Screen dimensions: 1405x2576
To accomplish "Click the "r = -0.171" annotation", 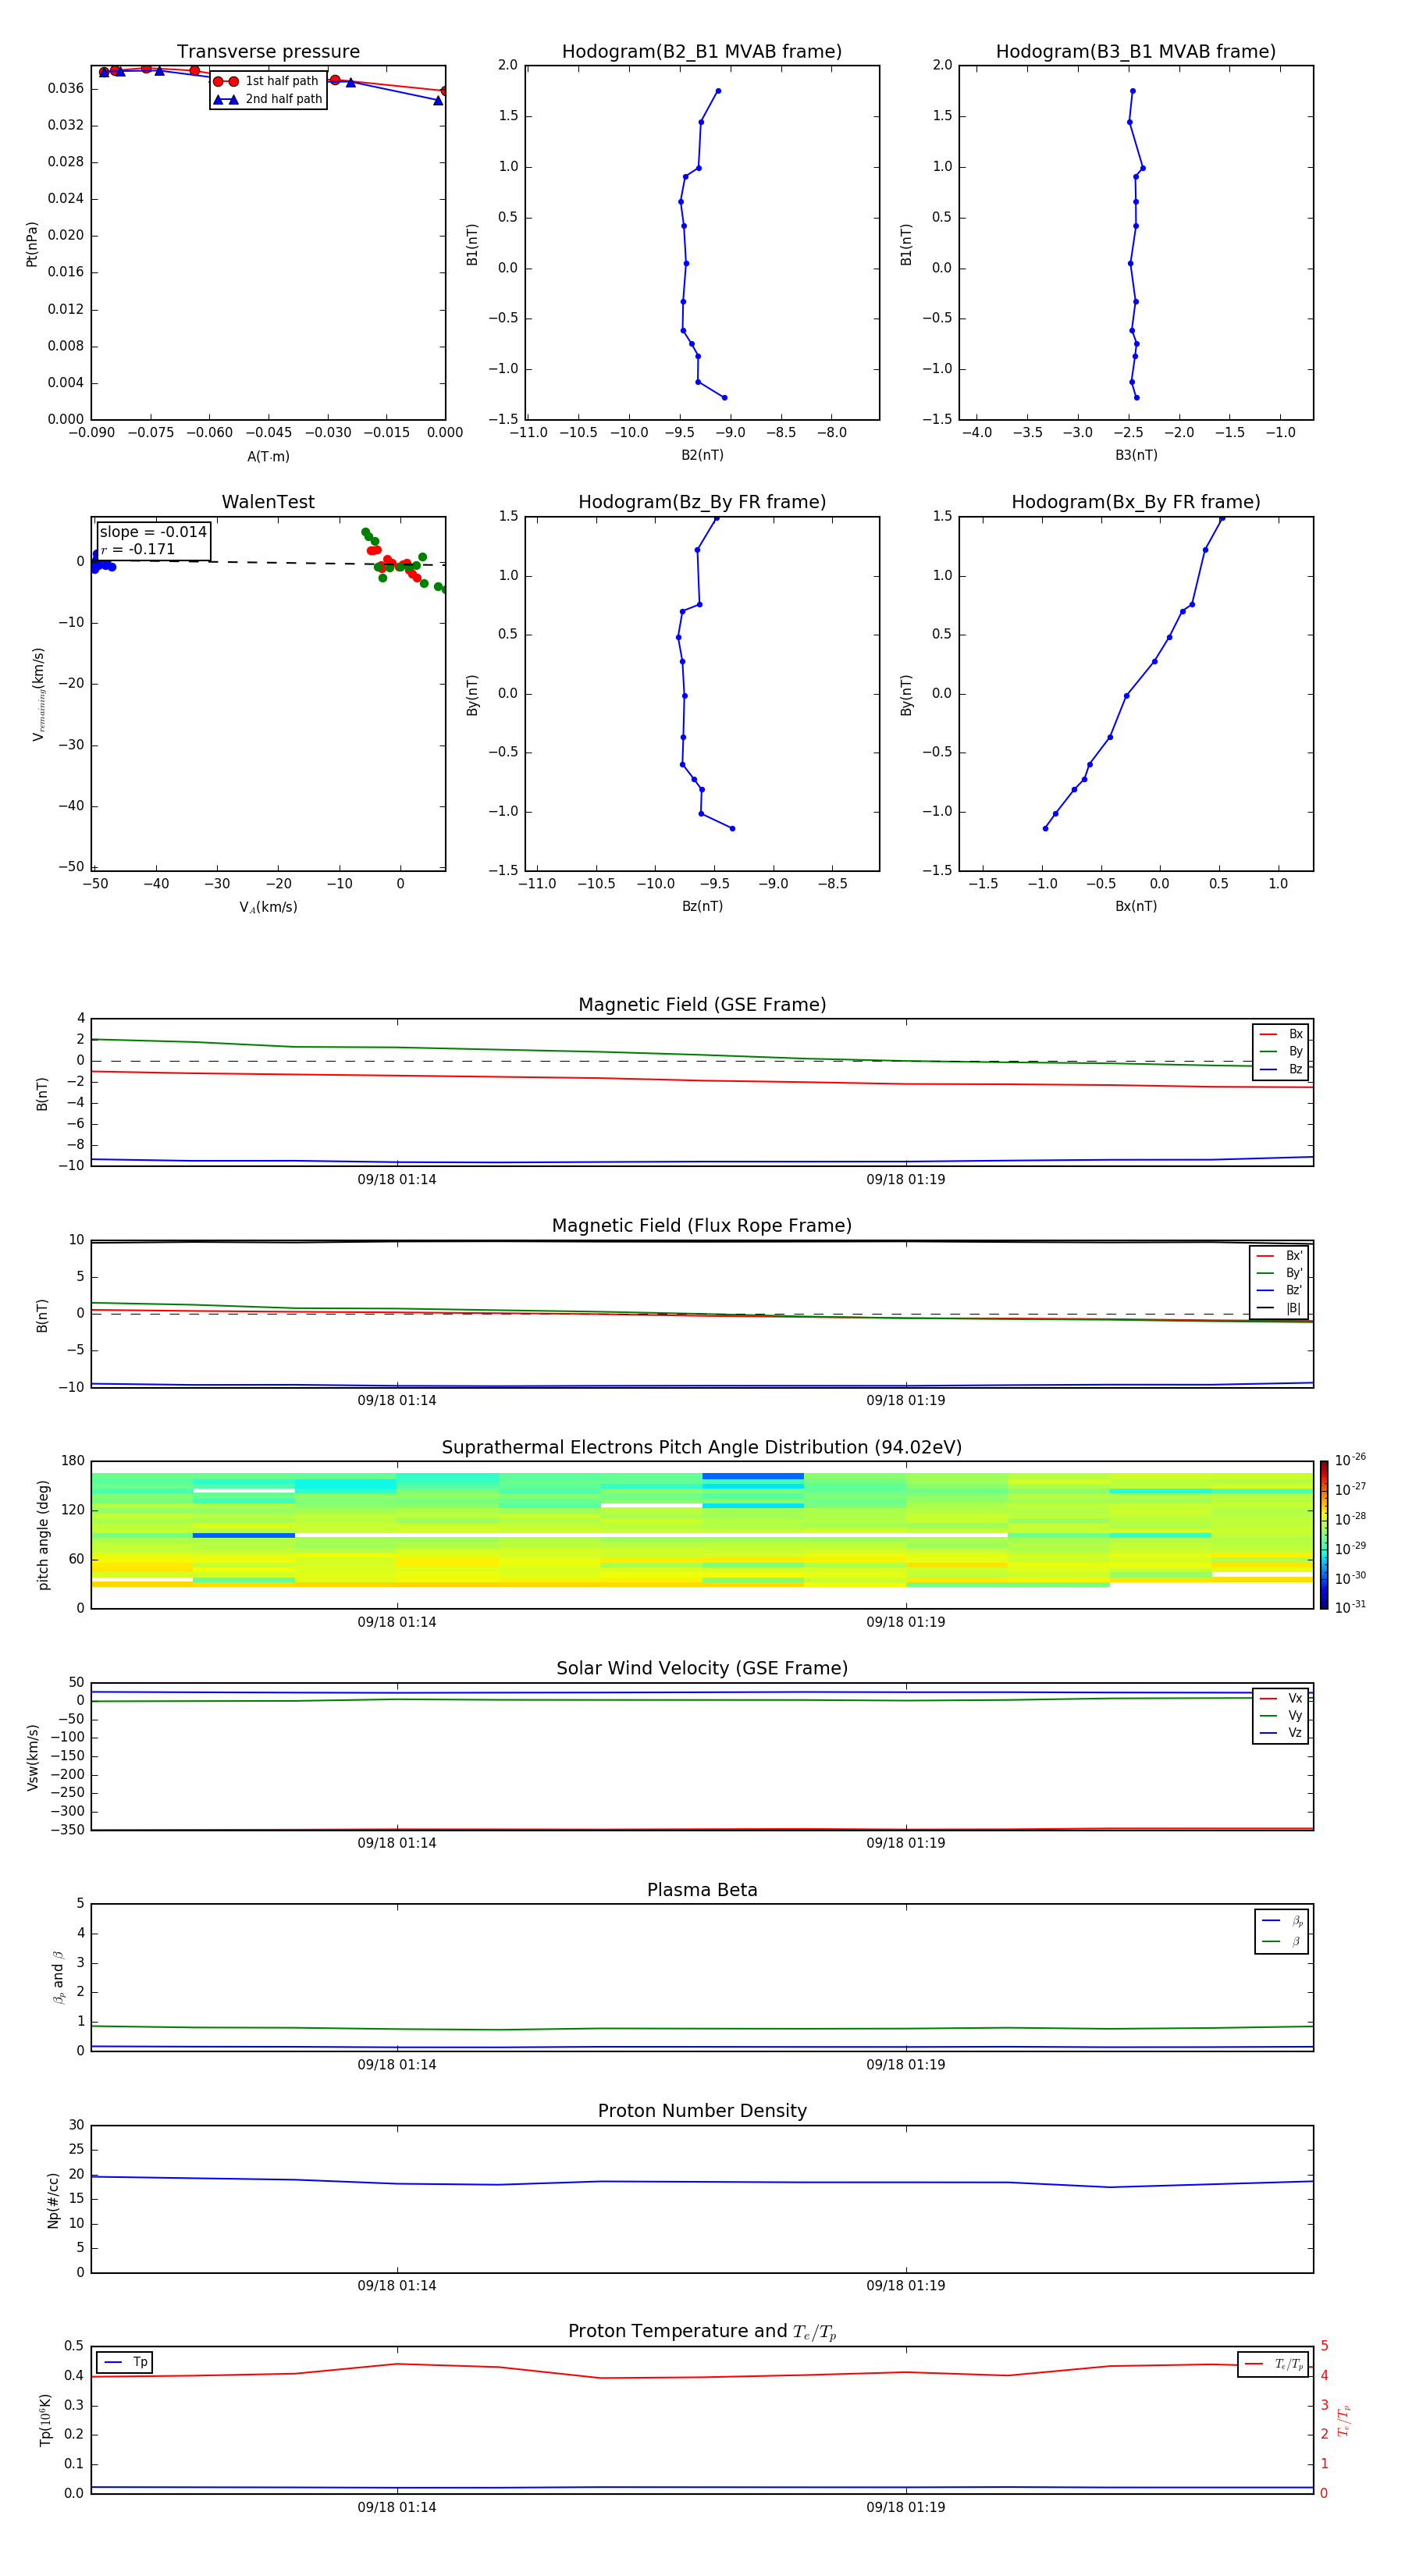I will pyautogui.click(x=138, y=549).
